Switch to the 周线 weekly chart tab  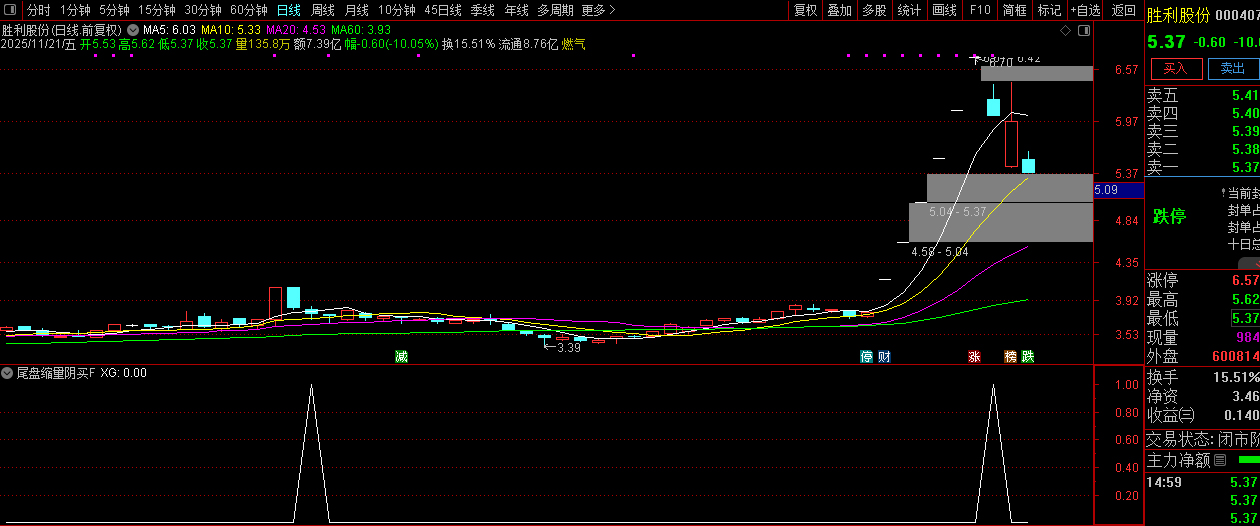tap(322, 10)
